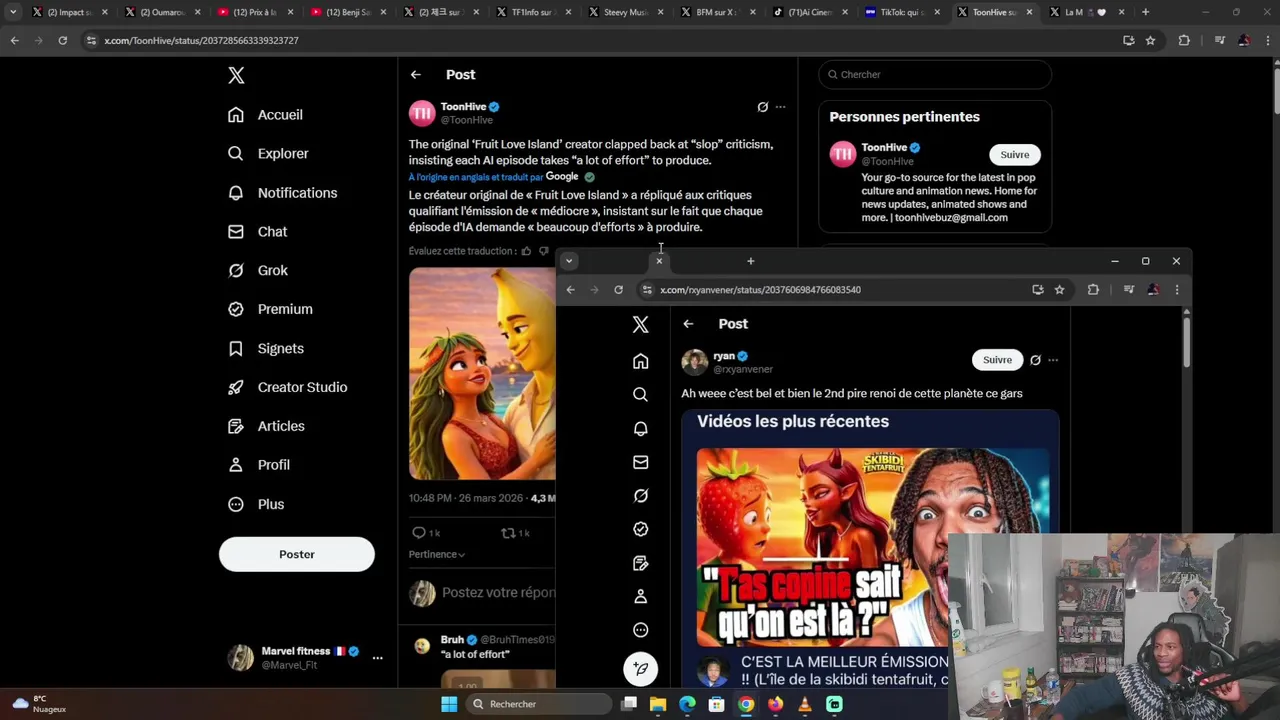1280x720 pixels.
Task: Click the Poster button
Action: coord(297,554)
